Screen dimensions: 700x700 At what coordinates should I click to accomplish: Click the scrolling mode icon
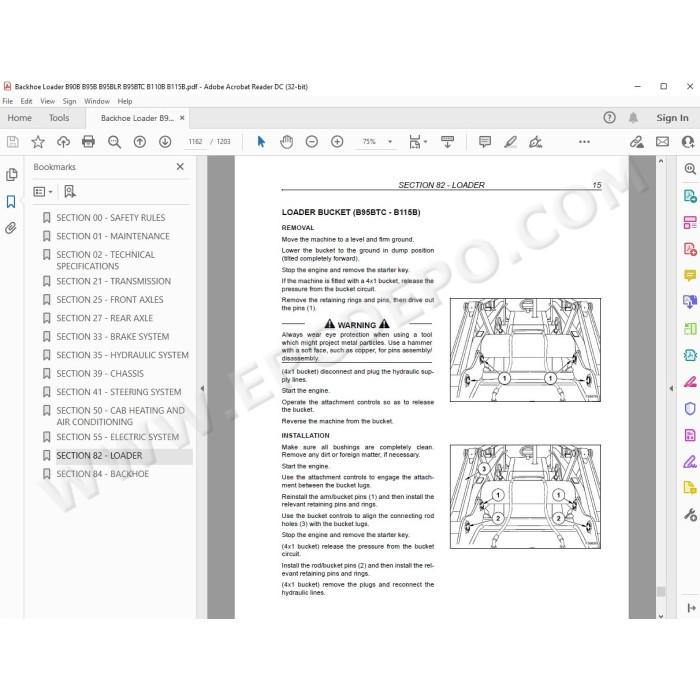pos(447,142)
